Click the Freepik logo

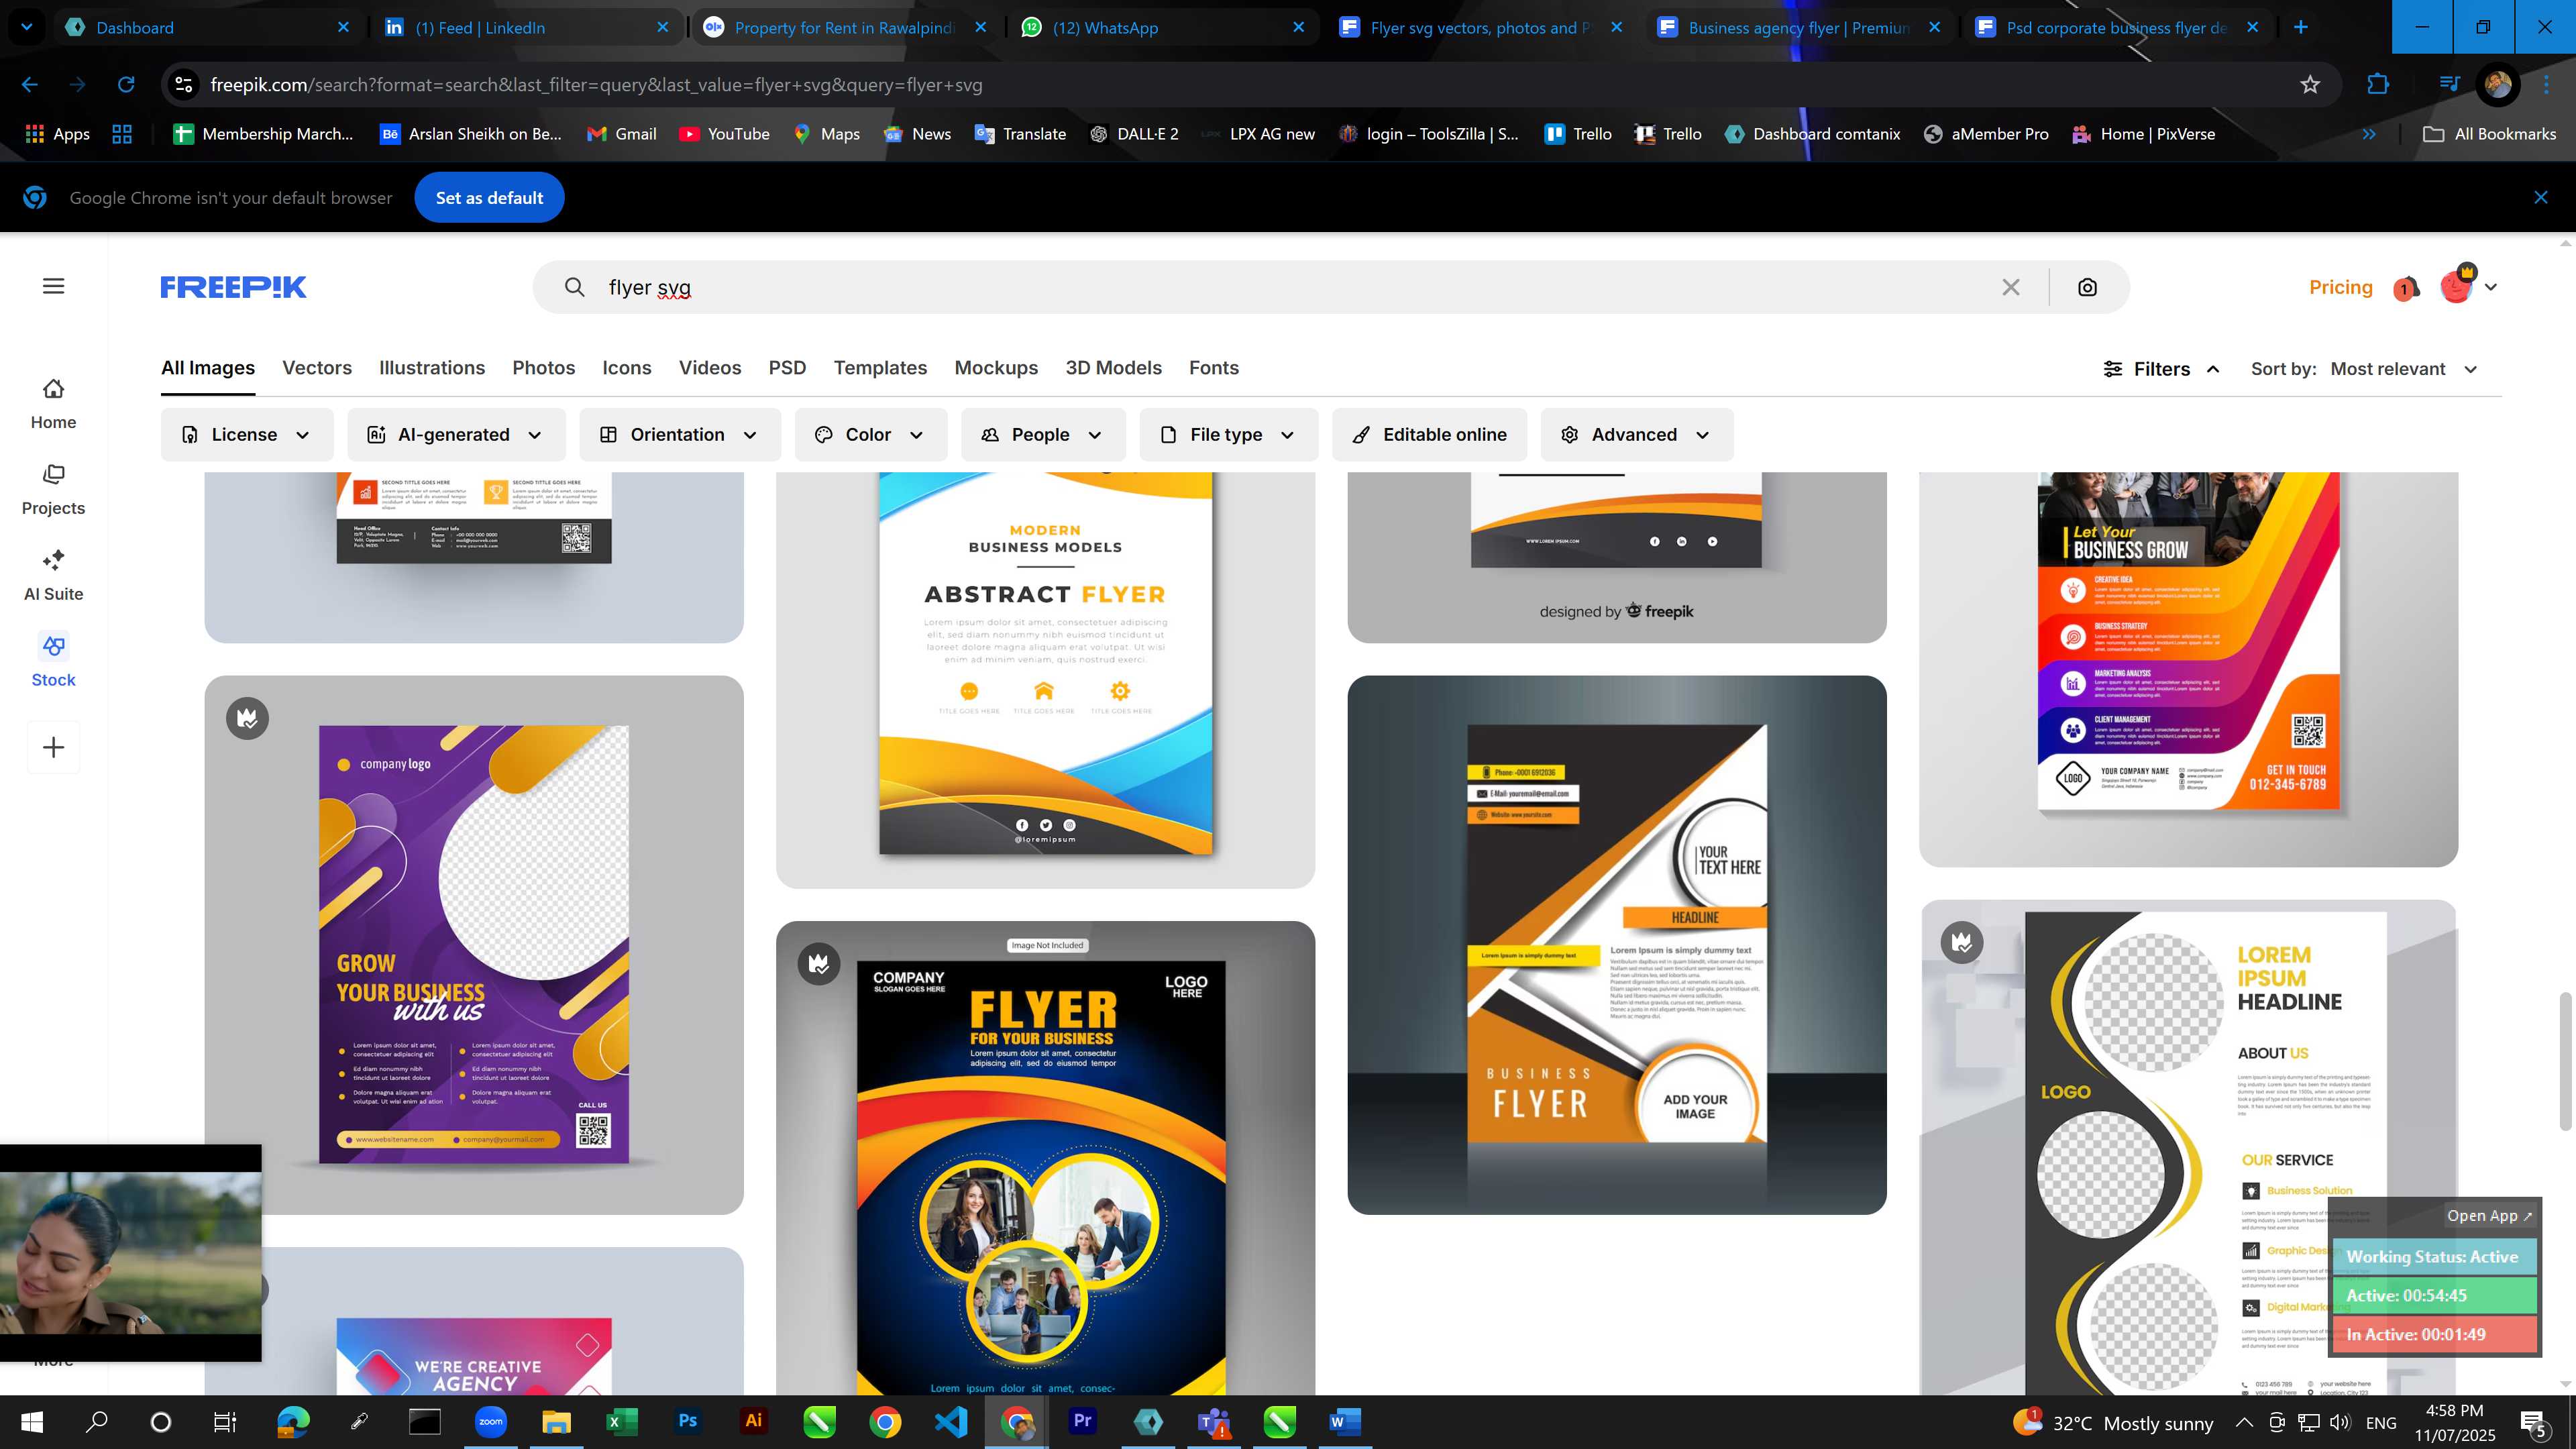pyautogui.click(x=233, y=287)
